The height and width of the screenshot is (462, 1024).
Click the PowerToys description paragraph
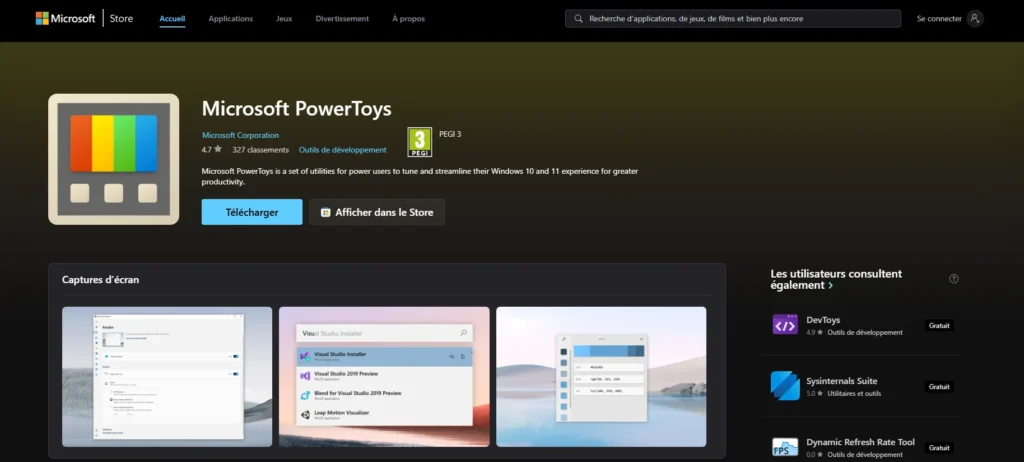420,176
